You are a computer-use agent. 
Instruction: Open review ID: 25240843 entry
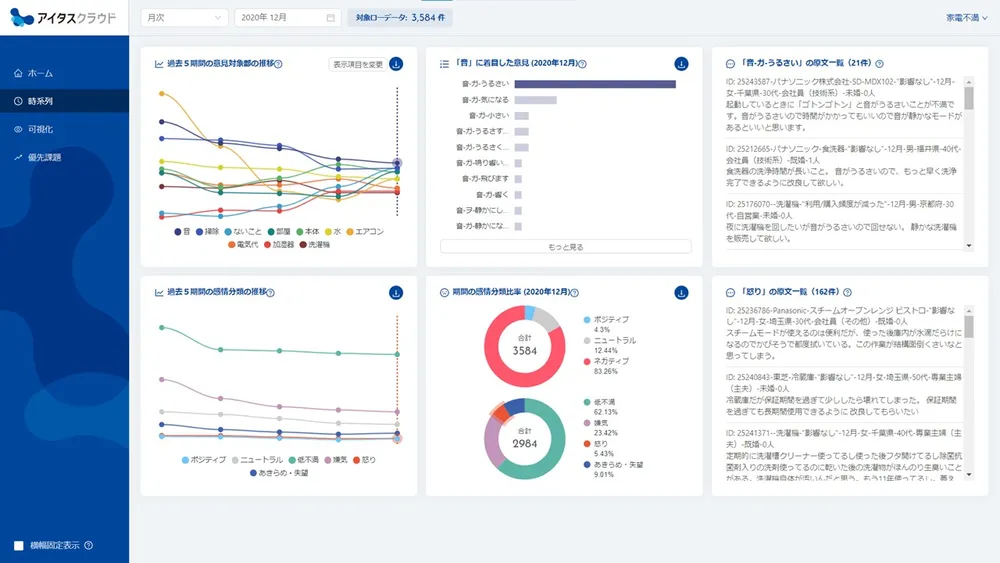click(x=843, y=394)
